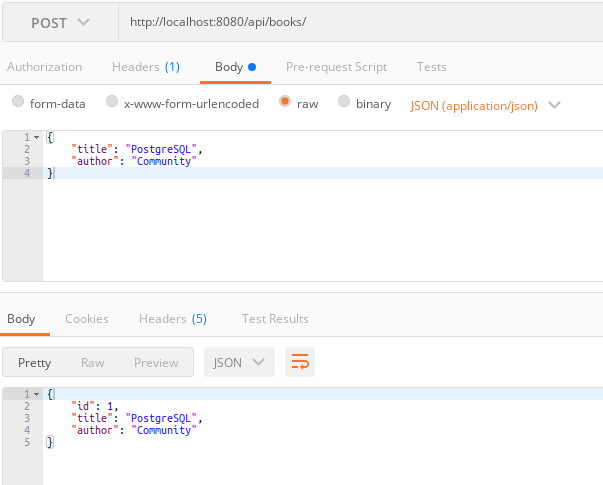Collapse response JSON with line 1 fold arrow
This screenshot has width=603, height=485.
[37, 395]
